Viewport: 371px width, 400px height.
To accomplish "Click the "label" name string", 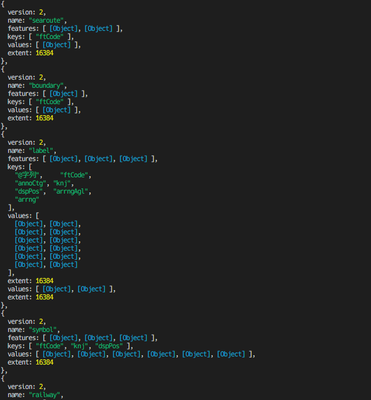I will (41, 151).
